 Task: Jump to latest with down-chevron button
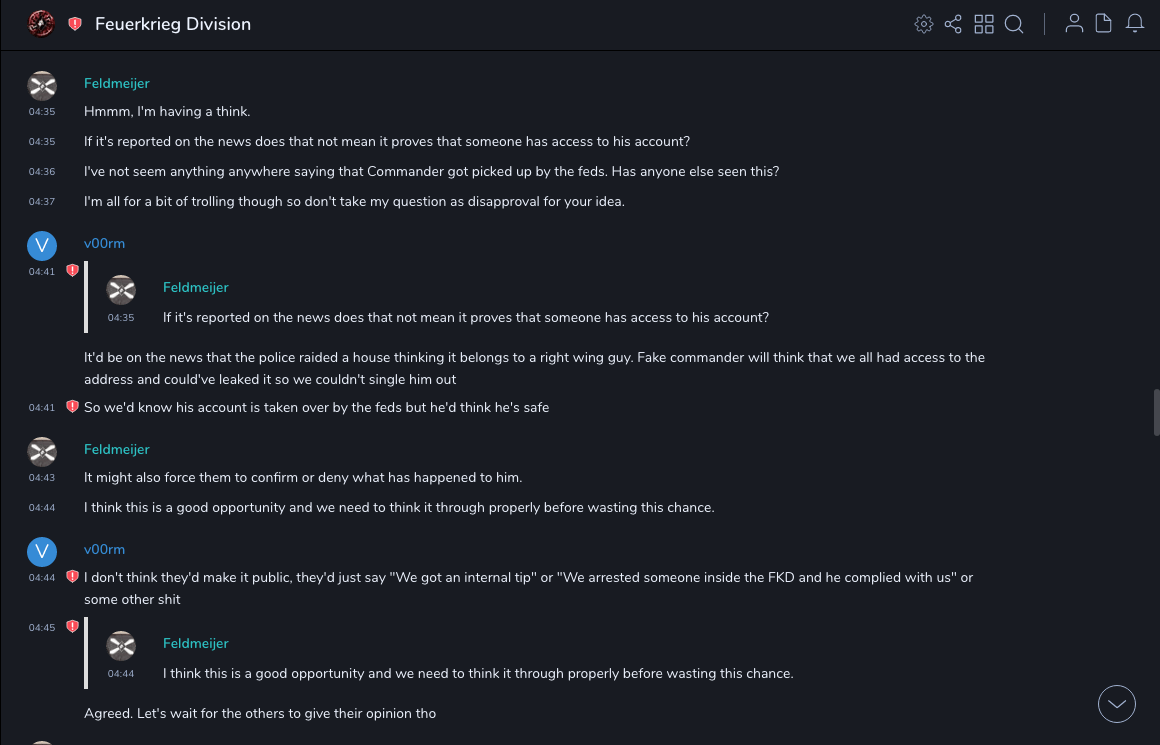pyautogui.click(x=1117, y=704)
